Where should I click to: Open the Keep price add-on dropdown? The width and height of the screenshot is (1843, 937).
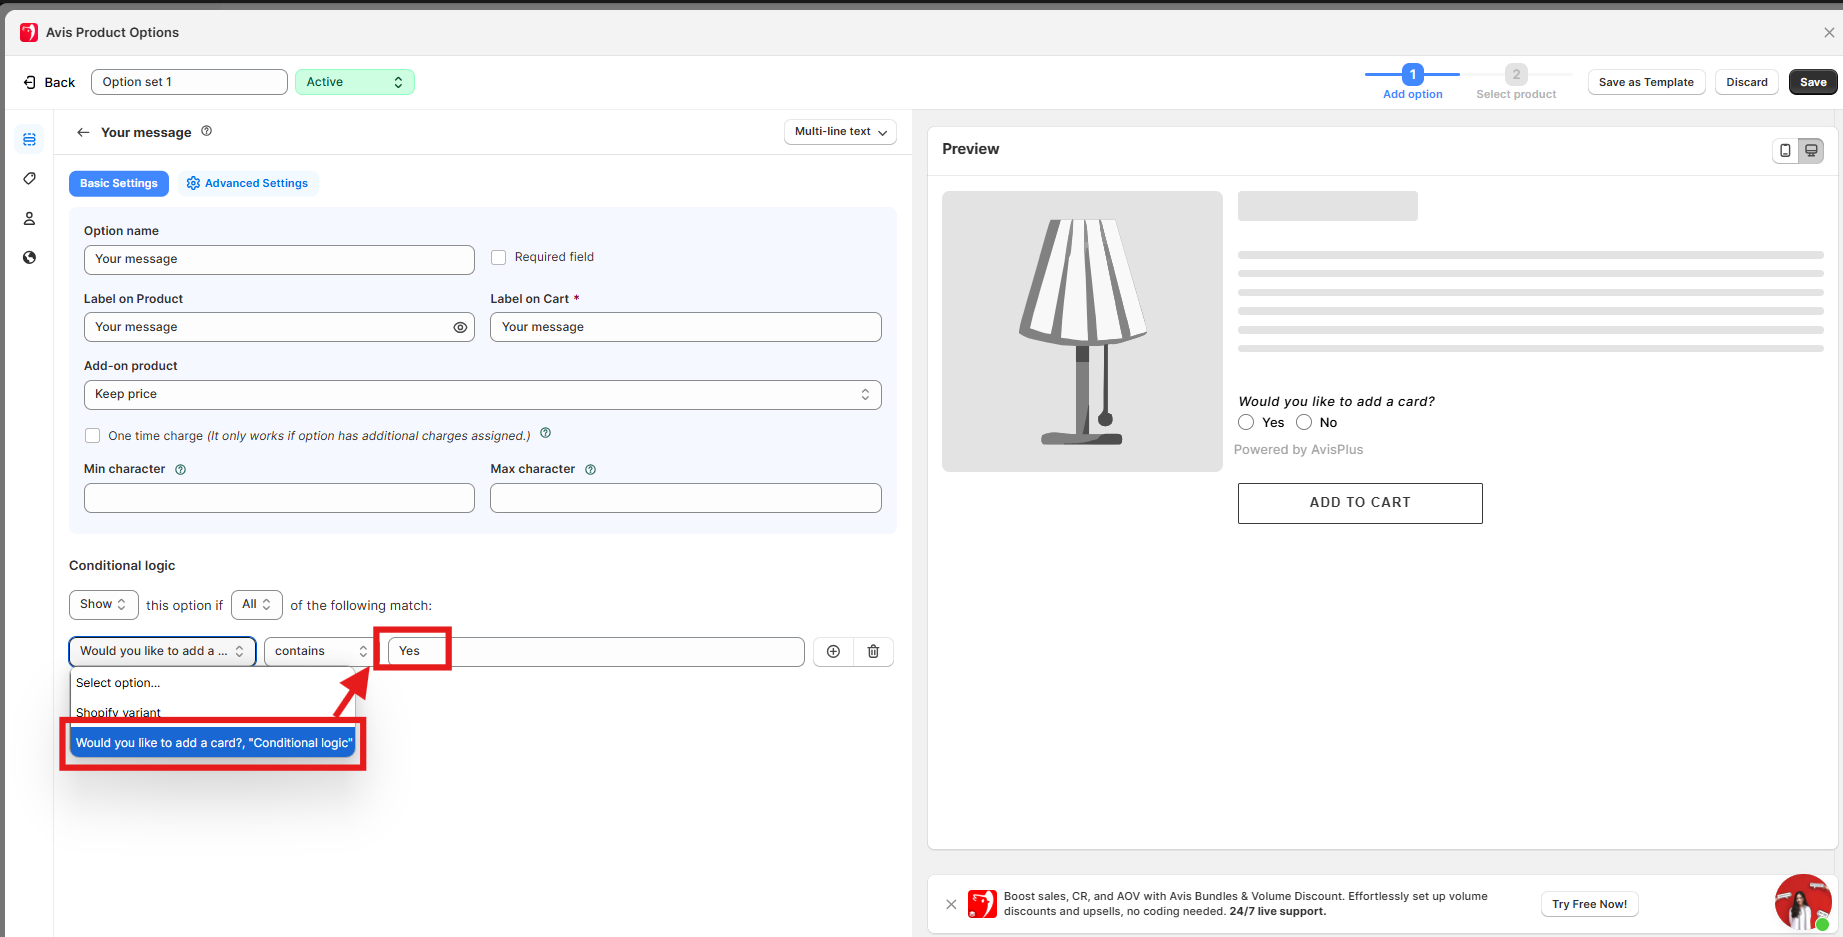482,394
